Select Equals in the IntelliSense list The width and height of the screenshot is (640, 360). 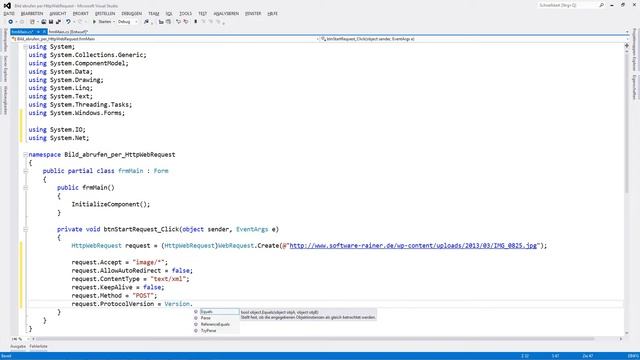(217, 311)
